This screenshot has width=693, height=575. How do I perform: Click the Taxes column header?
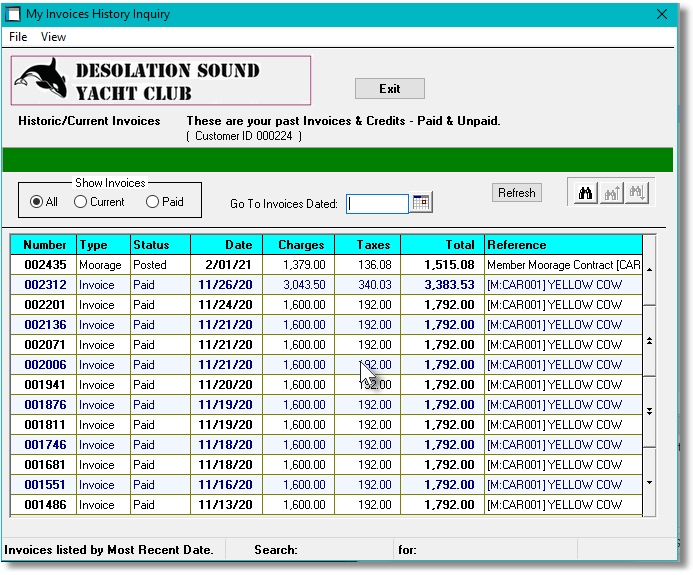368,245
